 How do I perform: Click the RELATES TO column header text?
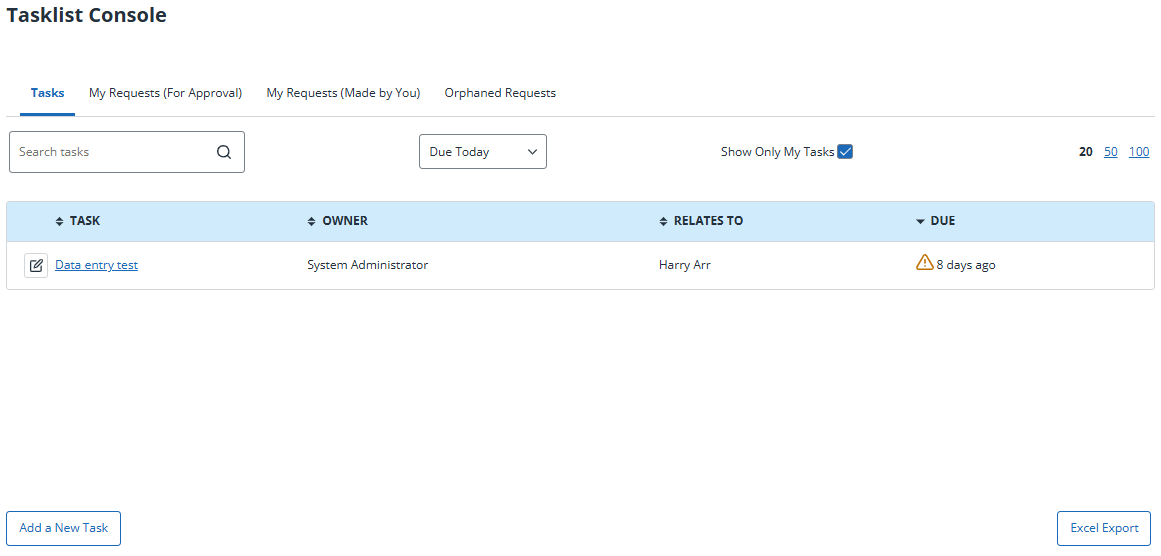click(709, 221)
